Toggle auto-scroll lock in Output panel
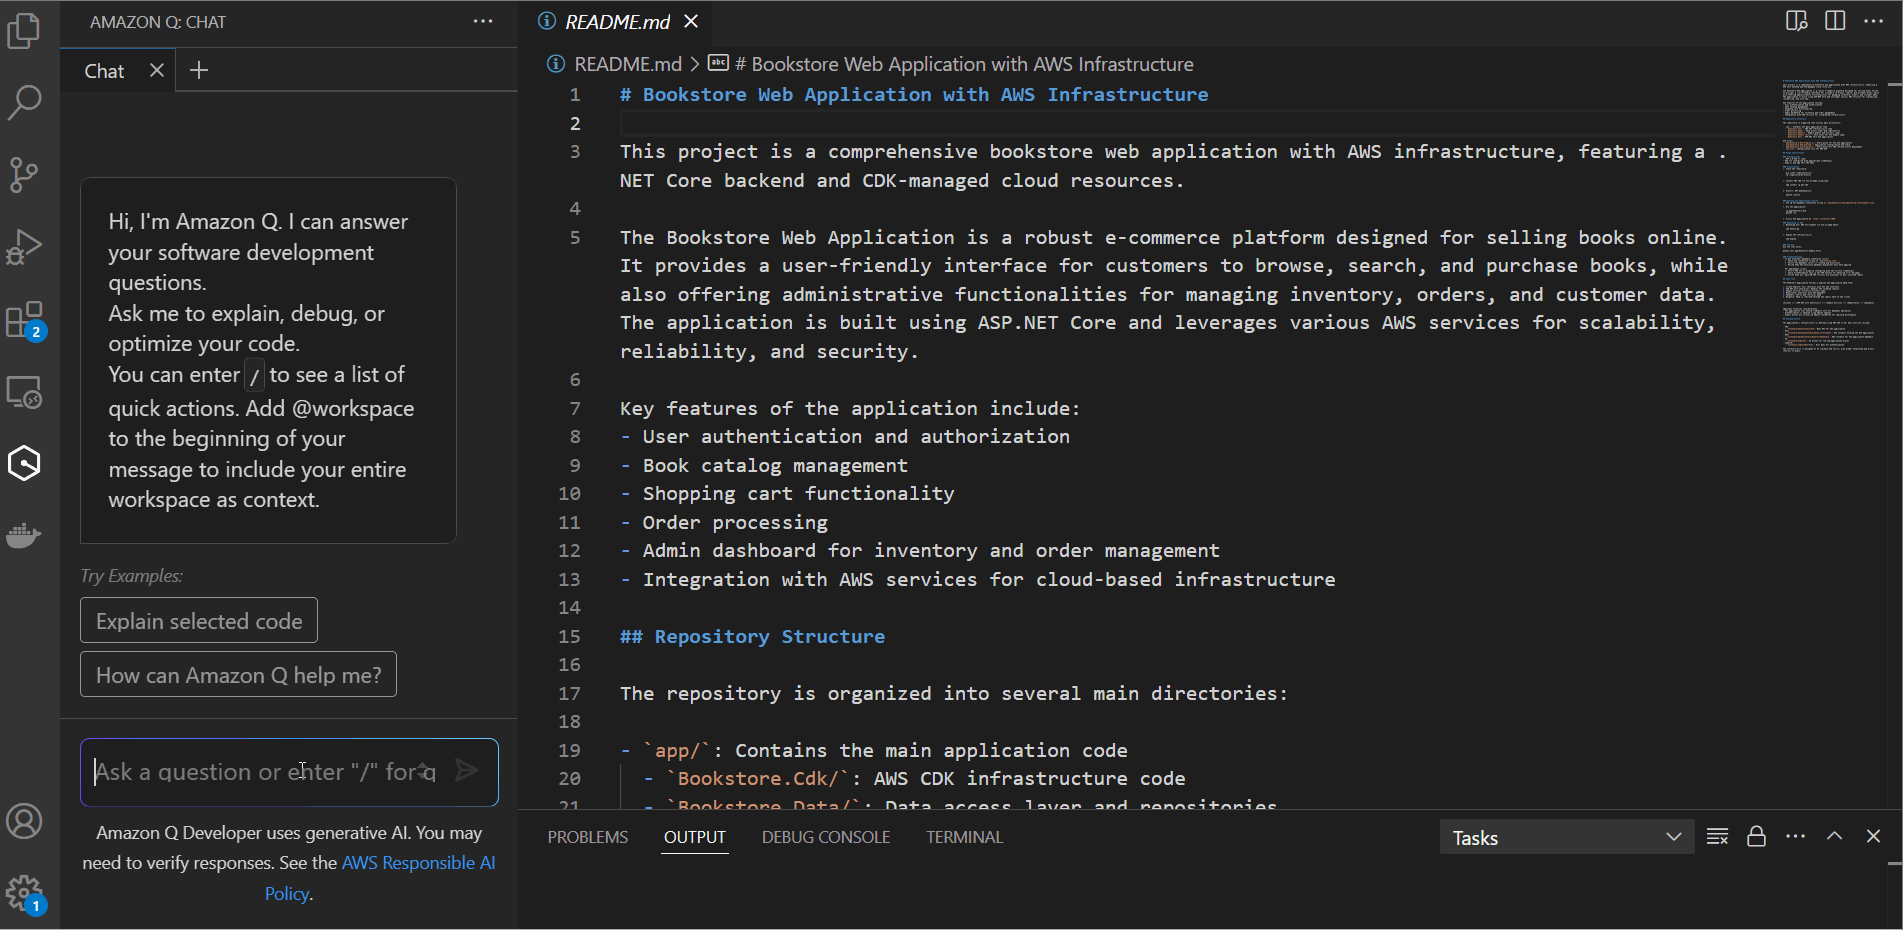The image size is (1903, 930). pos(1757,837)
